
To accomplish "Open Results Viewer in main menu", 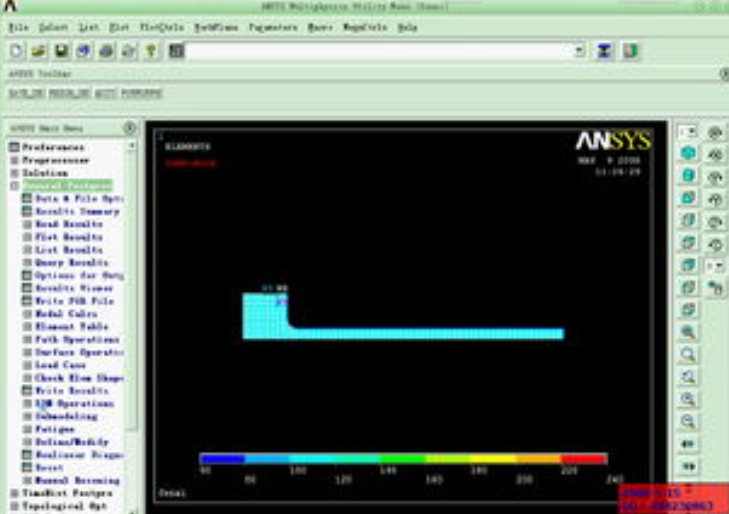I will [74, 288].
